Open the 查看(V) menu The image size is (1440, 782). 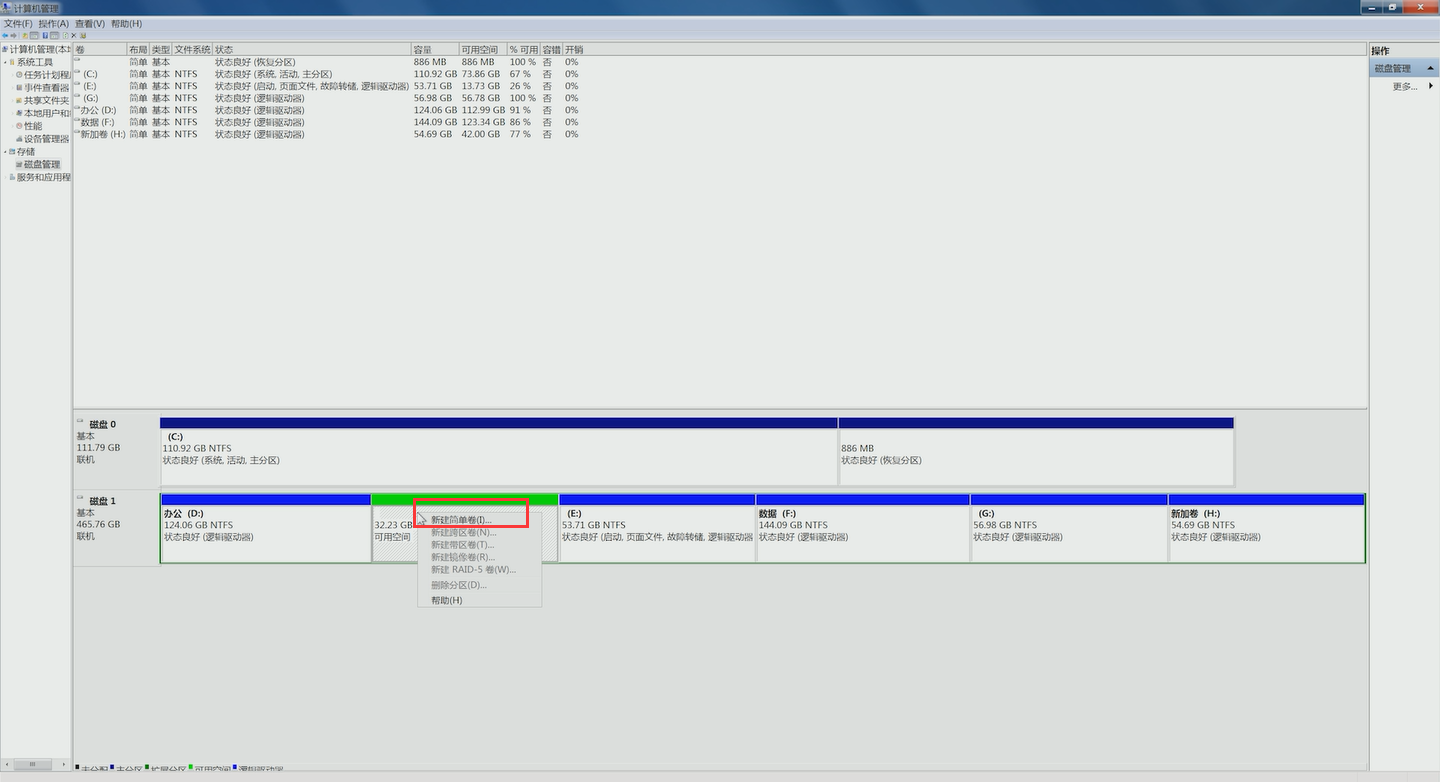tap(90, 23)
